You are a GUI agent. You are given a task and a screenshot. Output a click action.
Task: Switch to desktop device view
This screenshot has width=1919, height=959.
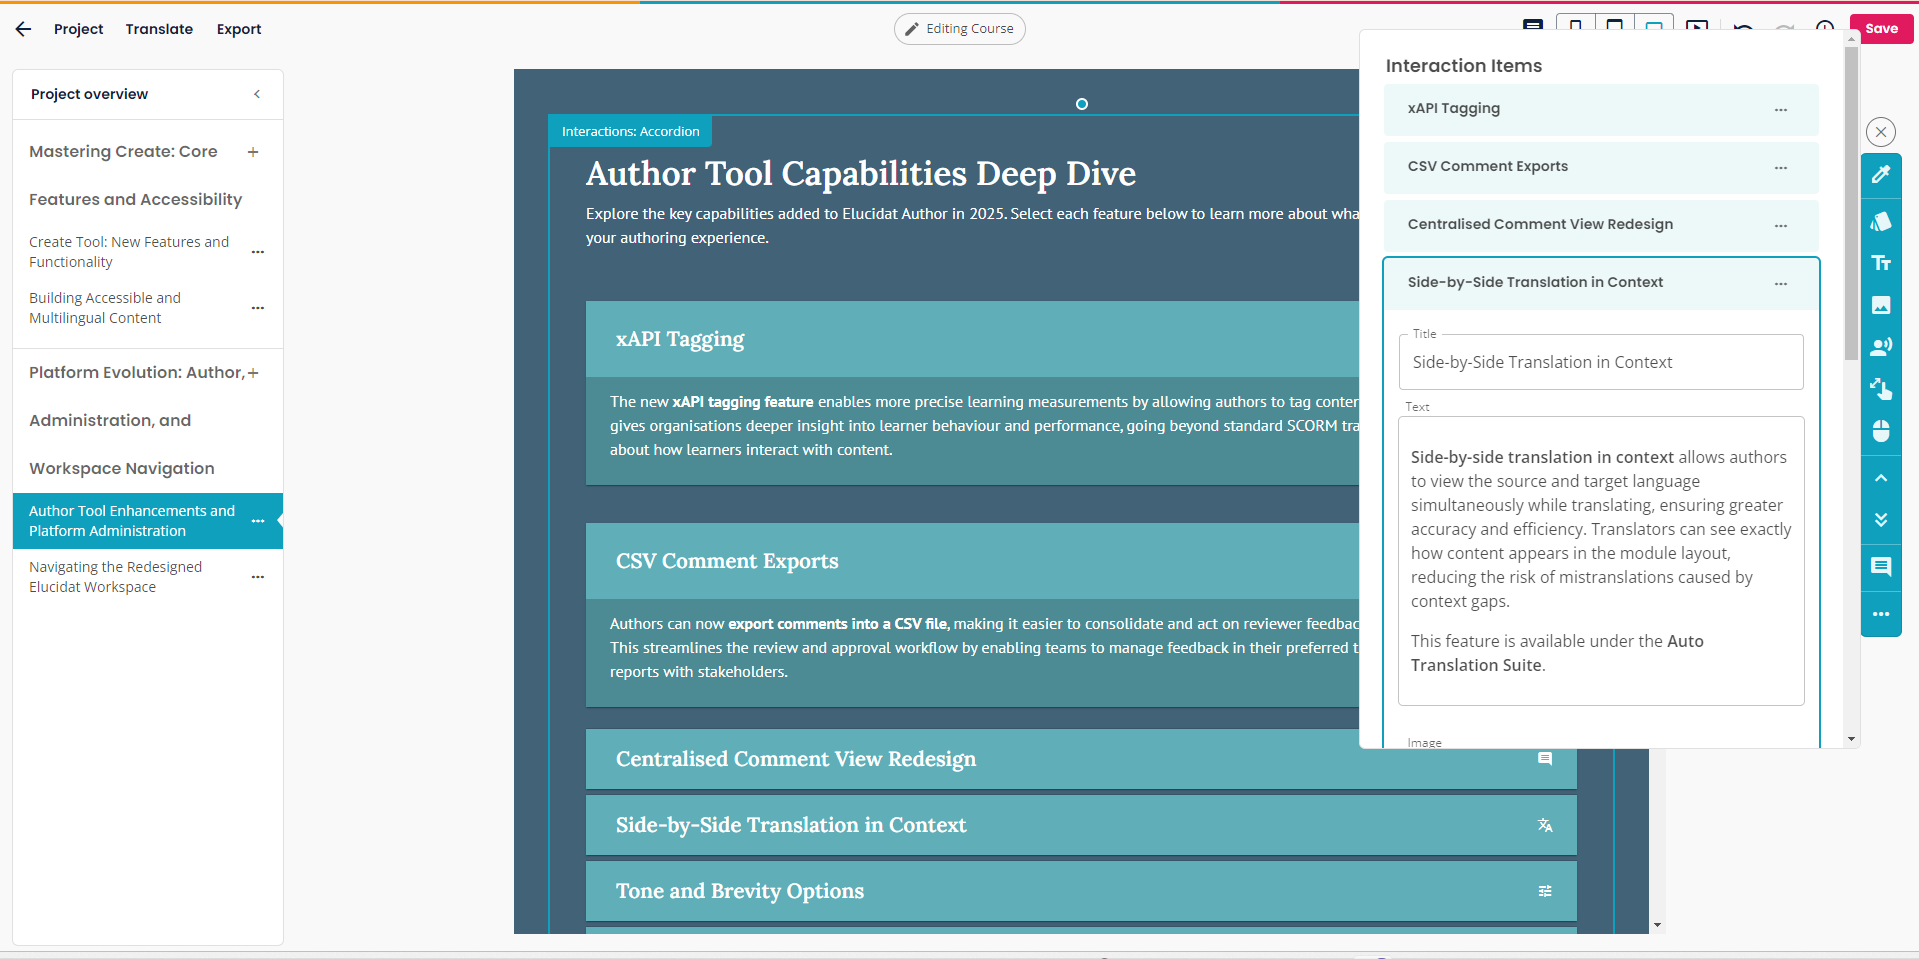click(x=1654, y=25)
